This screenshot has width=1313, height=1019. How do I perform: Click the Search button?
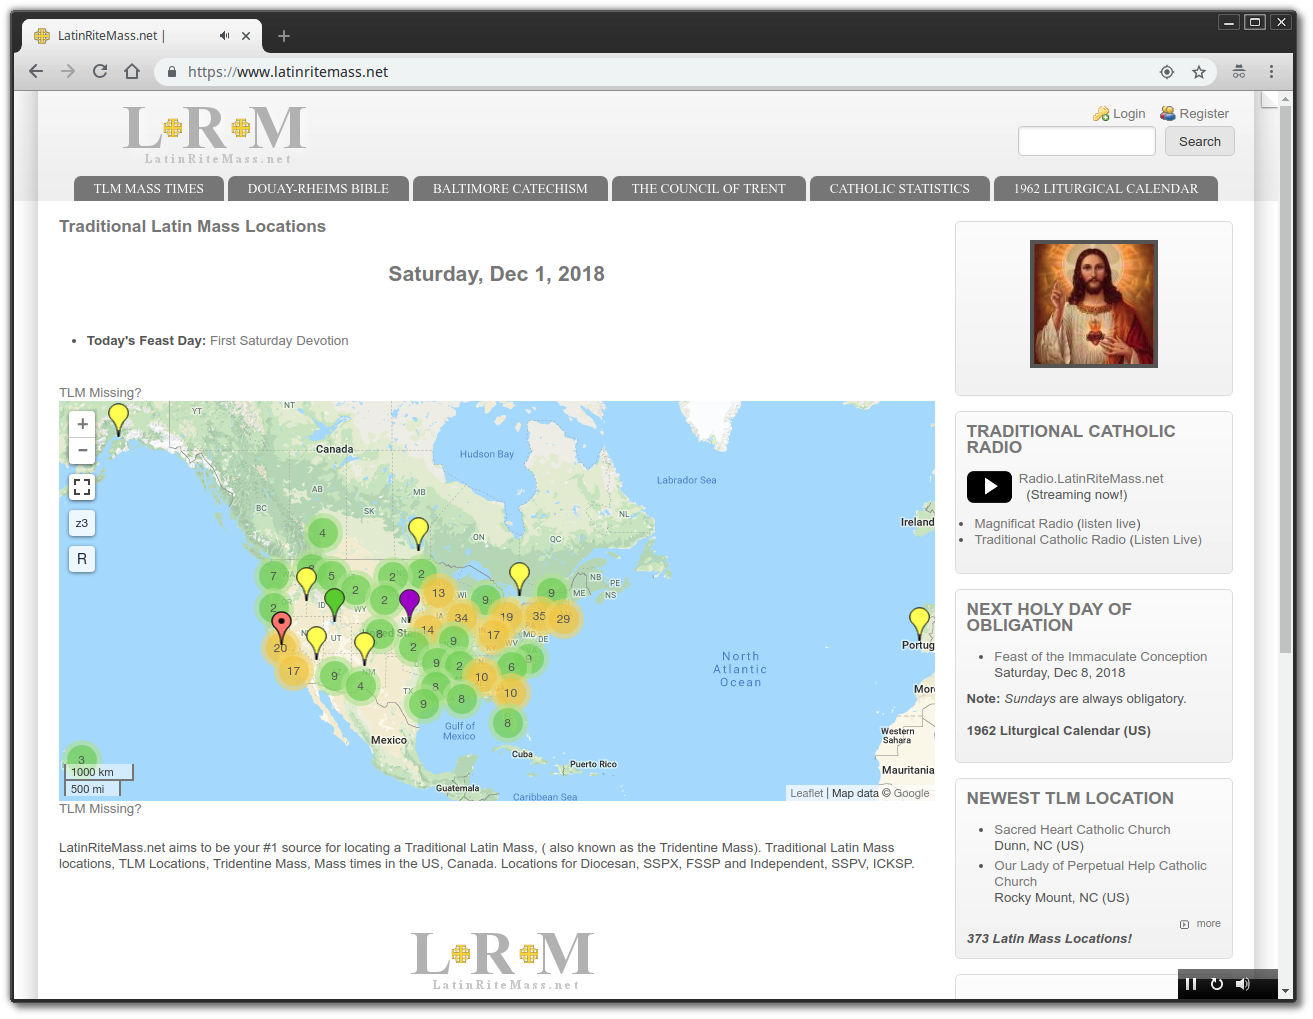click(x=1200, y=142)
